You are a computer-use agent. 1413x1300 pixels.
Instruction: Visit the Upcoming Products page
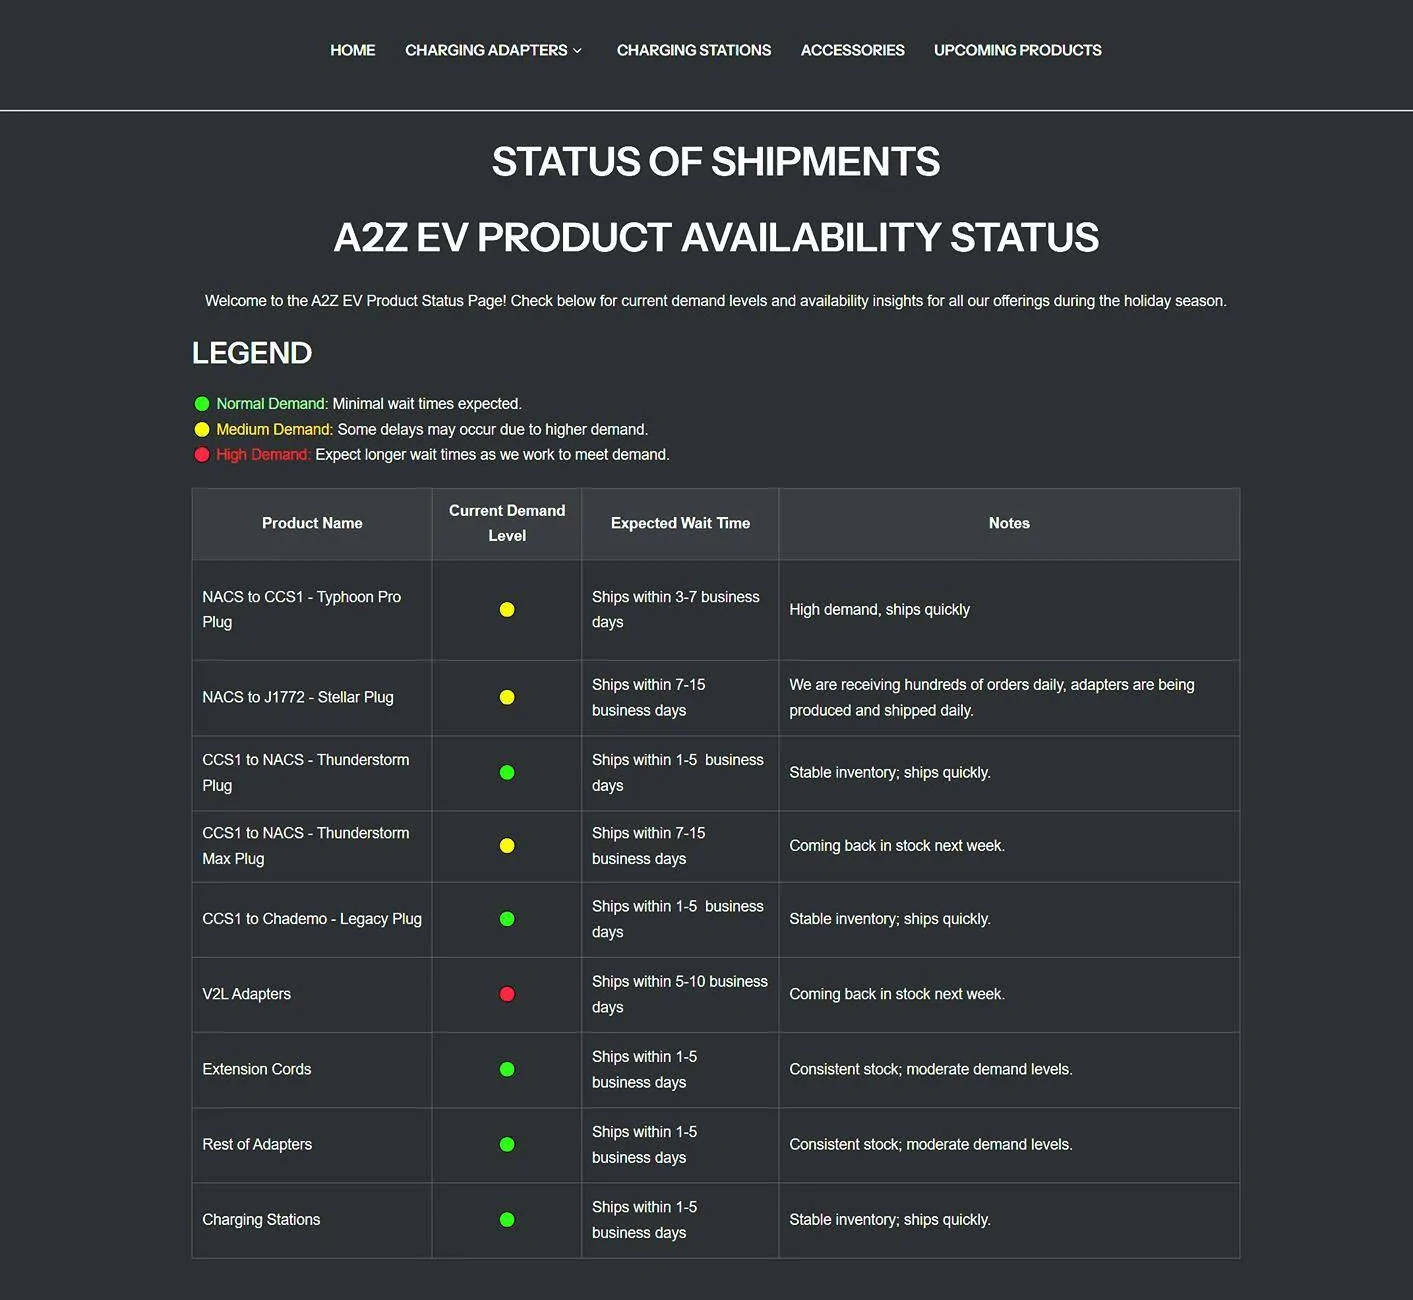[1017, 50]
